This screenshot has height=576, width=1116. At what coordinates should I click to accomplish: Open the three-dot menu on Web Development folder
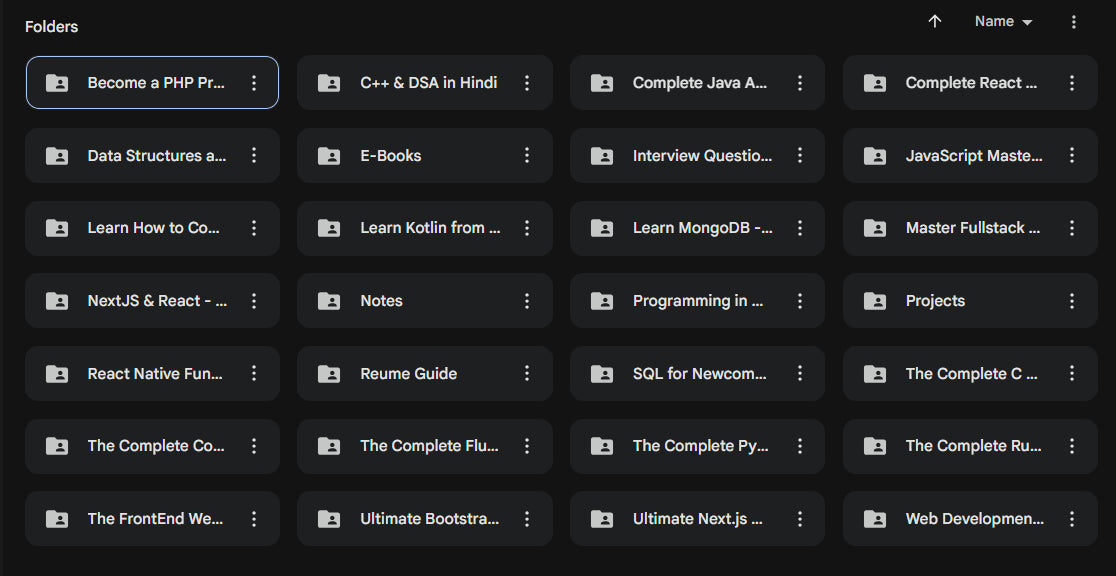coord(1072,518)
